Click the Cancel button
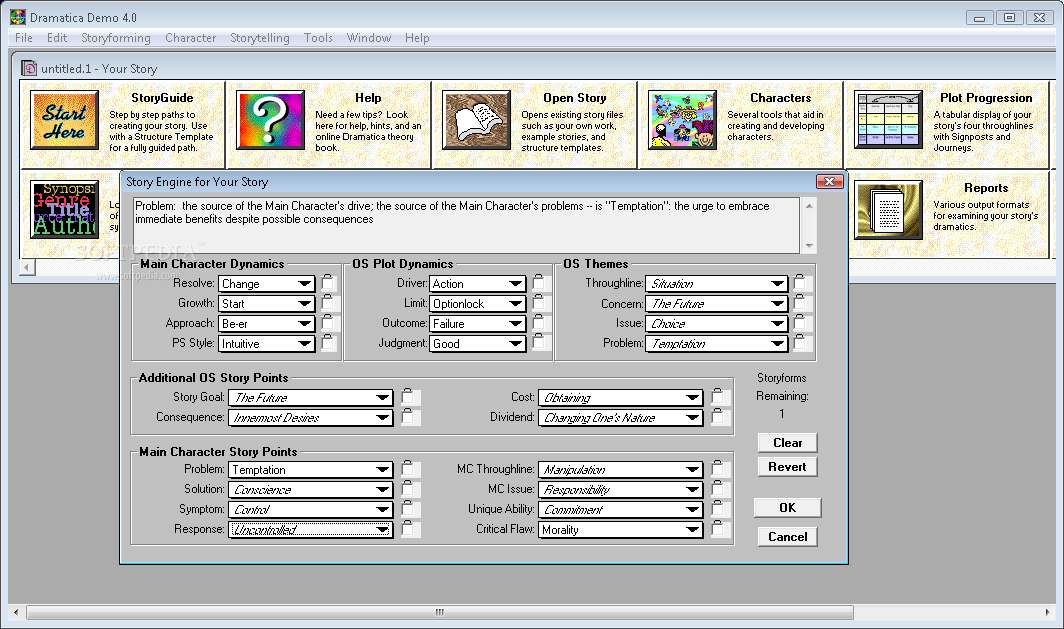The image size is (1064, 629). click(x=787, y=537)
